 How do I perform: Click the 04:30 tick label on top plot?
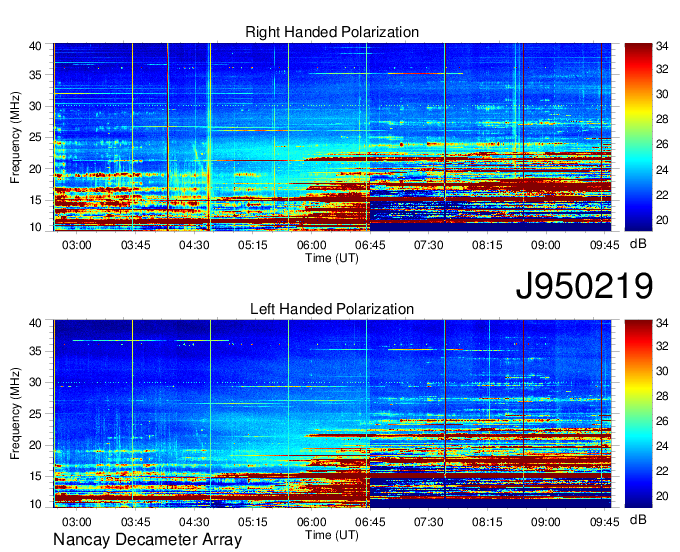[x=194, y=245]
